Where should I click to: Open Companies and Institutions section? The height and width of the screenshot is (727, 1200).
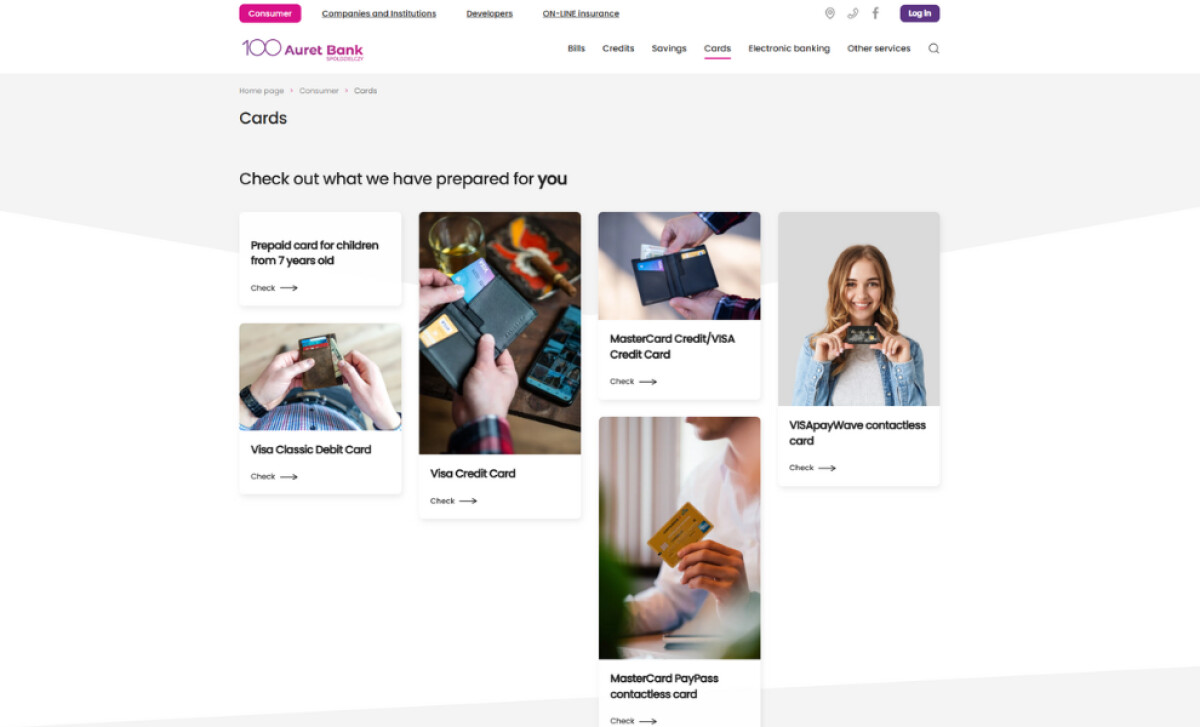click(x=379, y=14)
